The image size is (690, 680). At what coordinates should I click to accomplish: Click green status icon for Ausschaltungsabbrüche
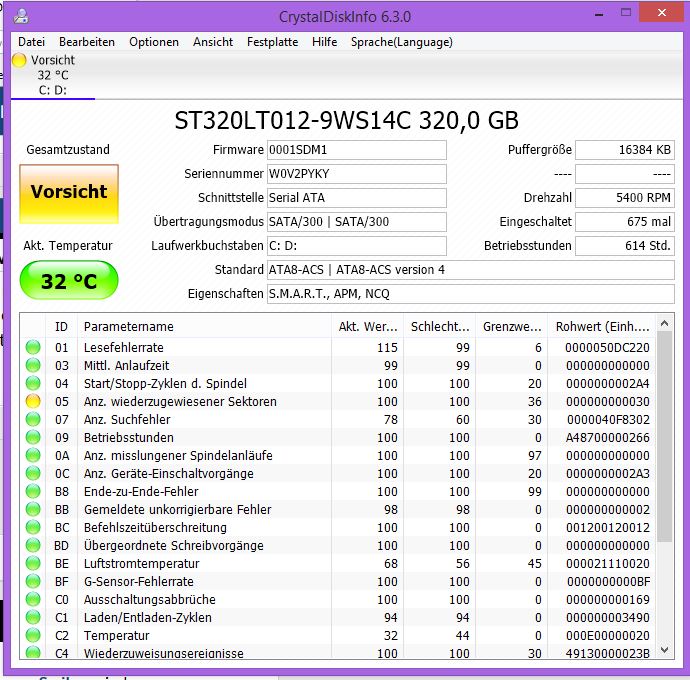[33, 599]
